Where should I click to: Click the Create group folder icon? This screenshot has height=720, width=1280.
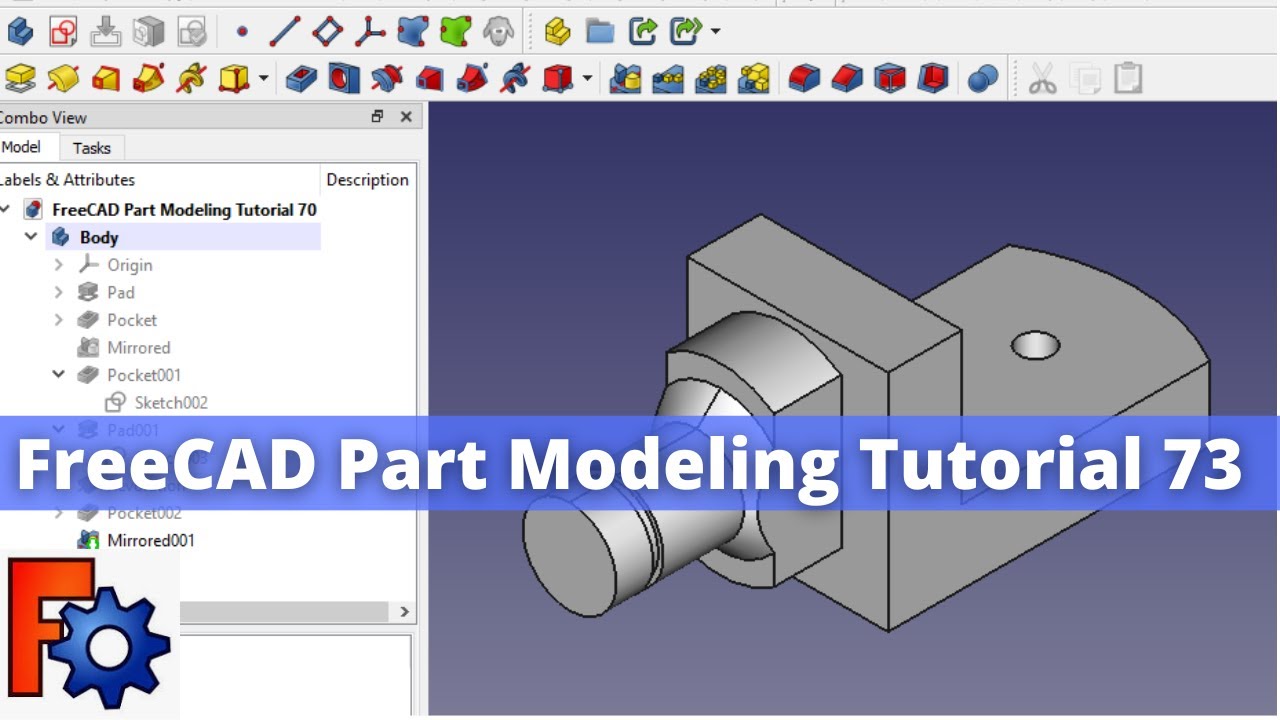(x=600, y=32)
